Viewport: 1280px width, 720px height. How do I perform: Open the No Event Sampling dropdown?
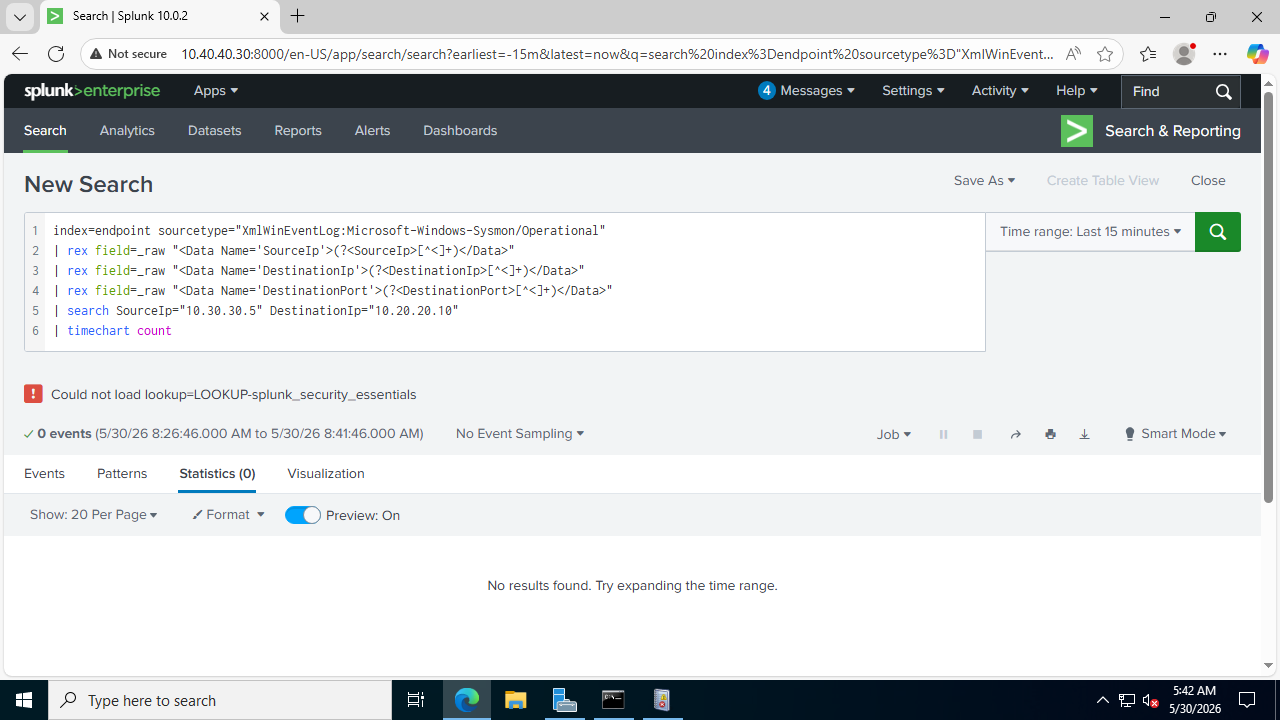519,434
